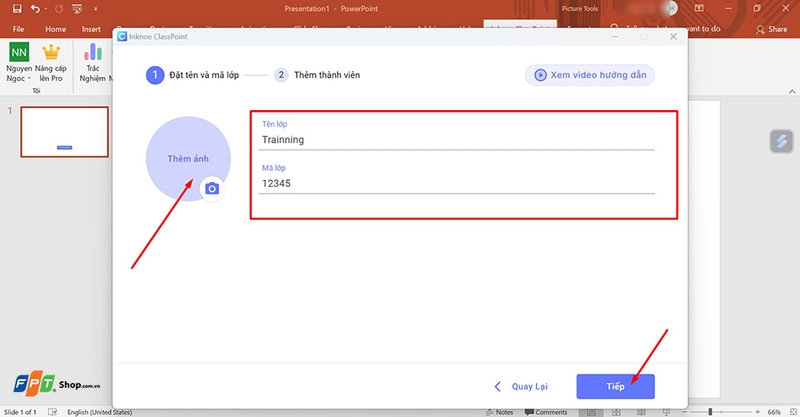This screenshot has height=417, width=800.
Task: Click step 1 Đặt tên và mã lớp
Action: point(192,75)
